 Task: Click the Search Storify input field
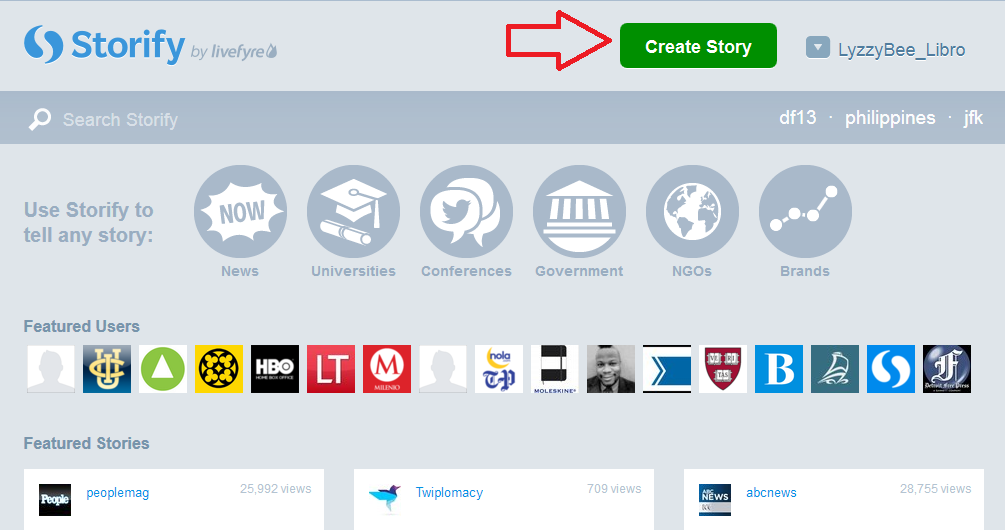pos(300,120)
